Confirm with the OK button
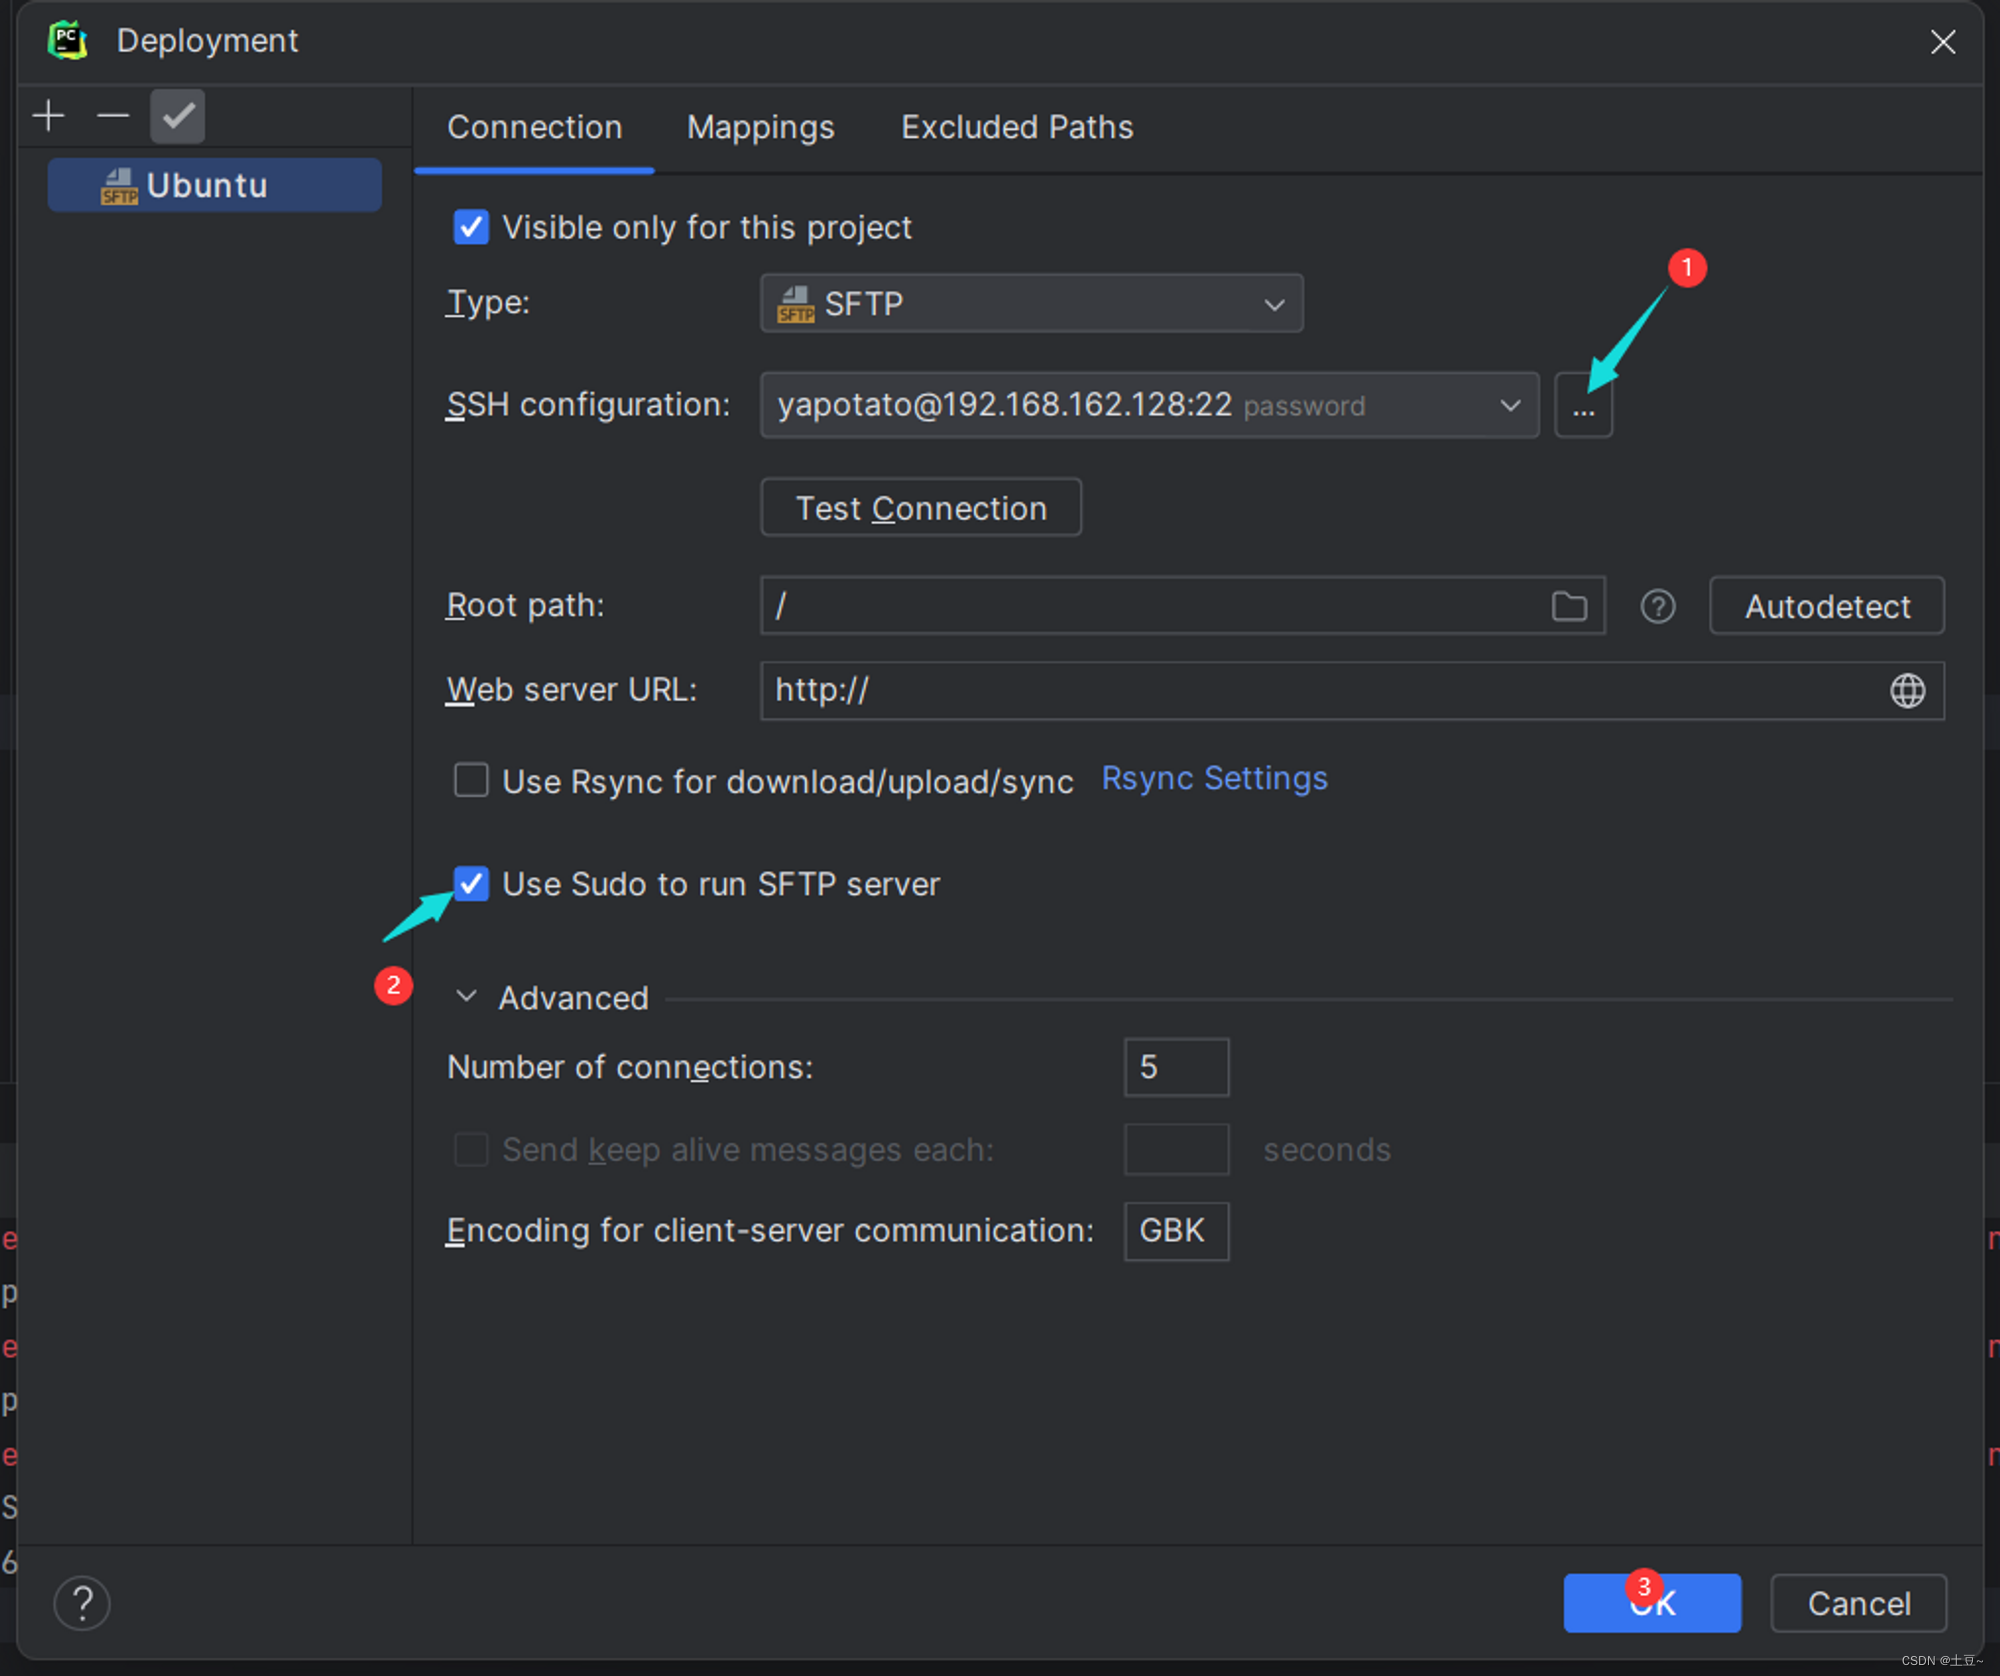The width and height of the screenshot is (2000, 1676). tap(1652, 1603)
